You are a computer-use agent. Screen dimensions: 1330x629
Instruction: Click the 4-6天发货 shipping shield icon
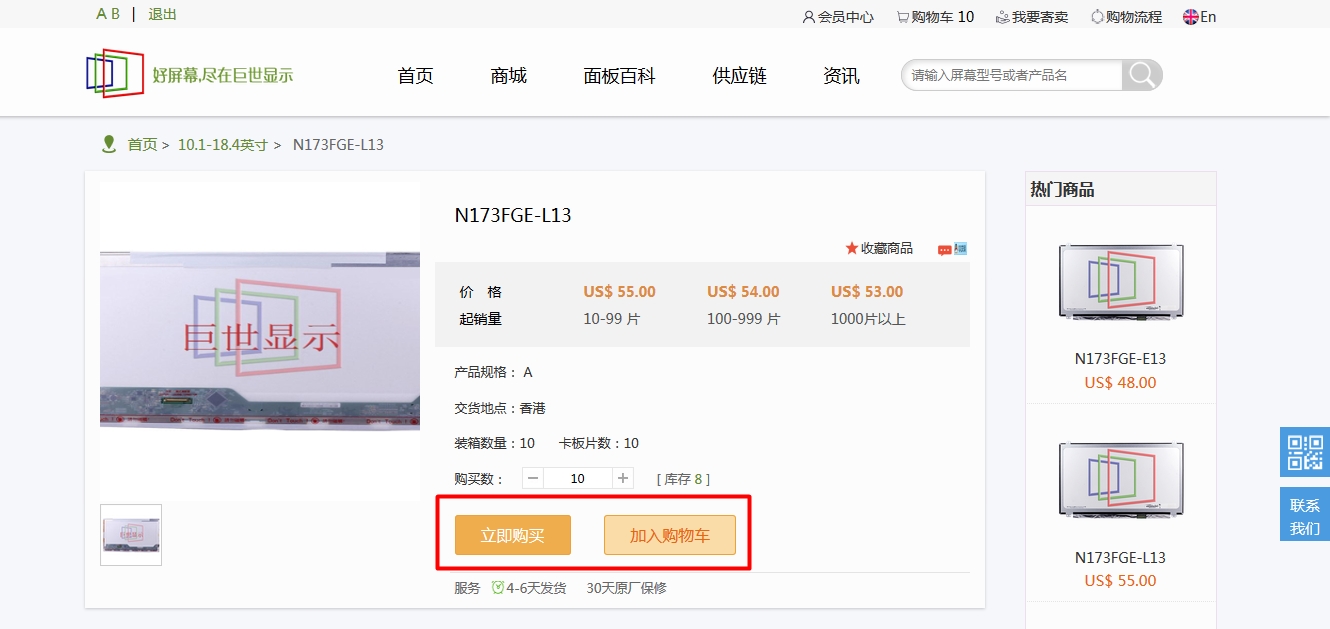click(497, 588)
